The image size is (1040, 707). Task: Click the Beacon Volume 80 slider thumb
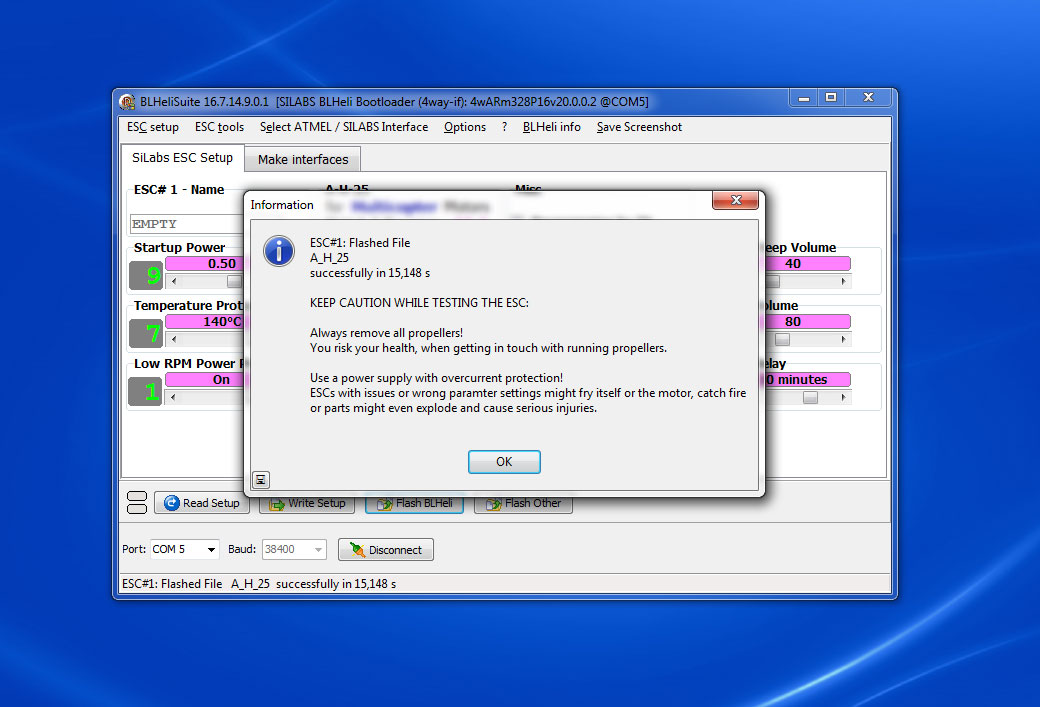(x=783, y=340)
